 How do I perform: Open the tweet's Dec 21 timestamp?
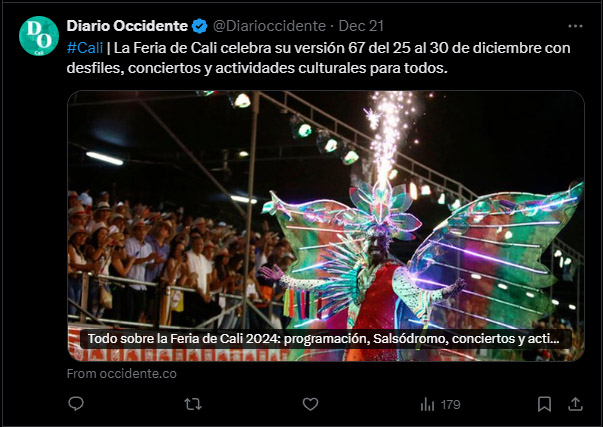361,26
